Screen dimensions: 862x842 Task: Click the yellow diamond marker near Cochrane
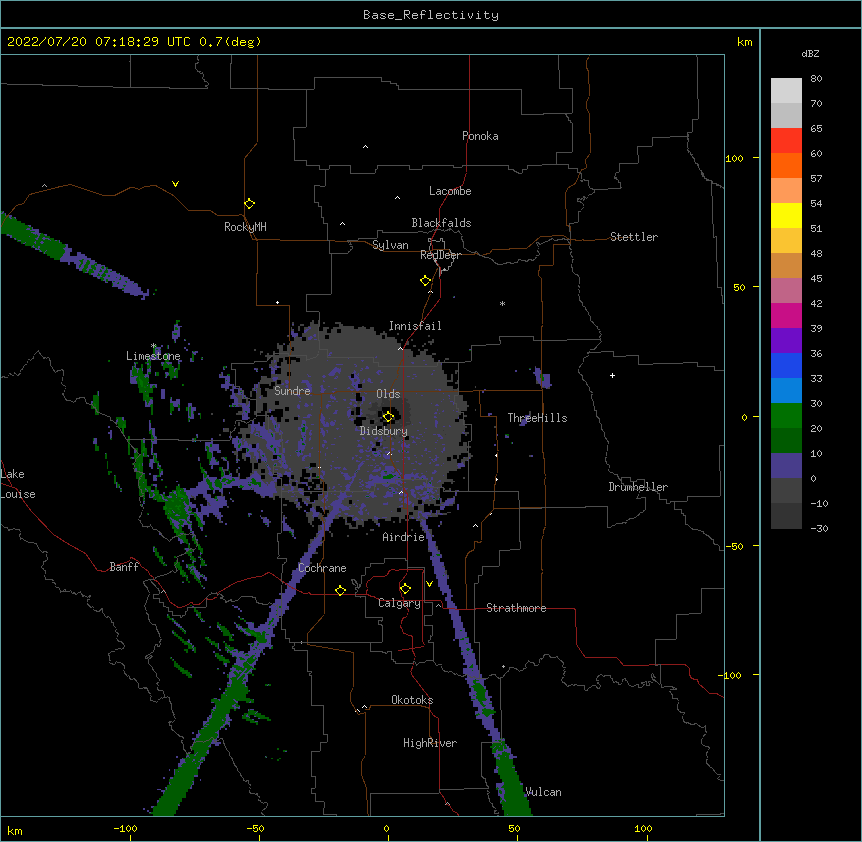[x=340, y=590]
